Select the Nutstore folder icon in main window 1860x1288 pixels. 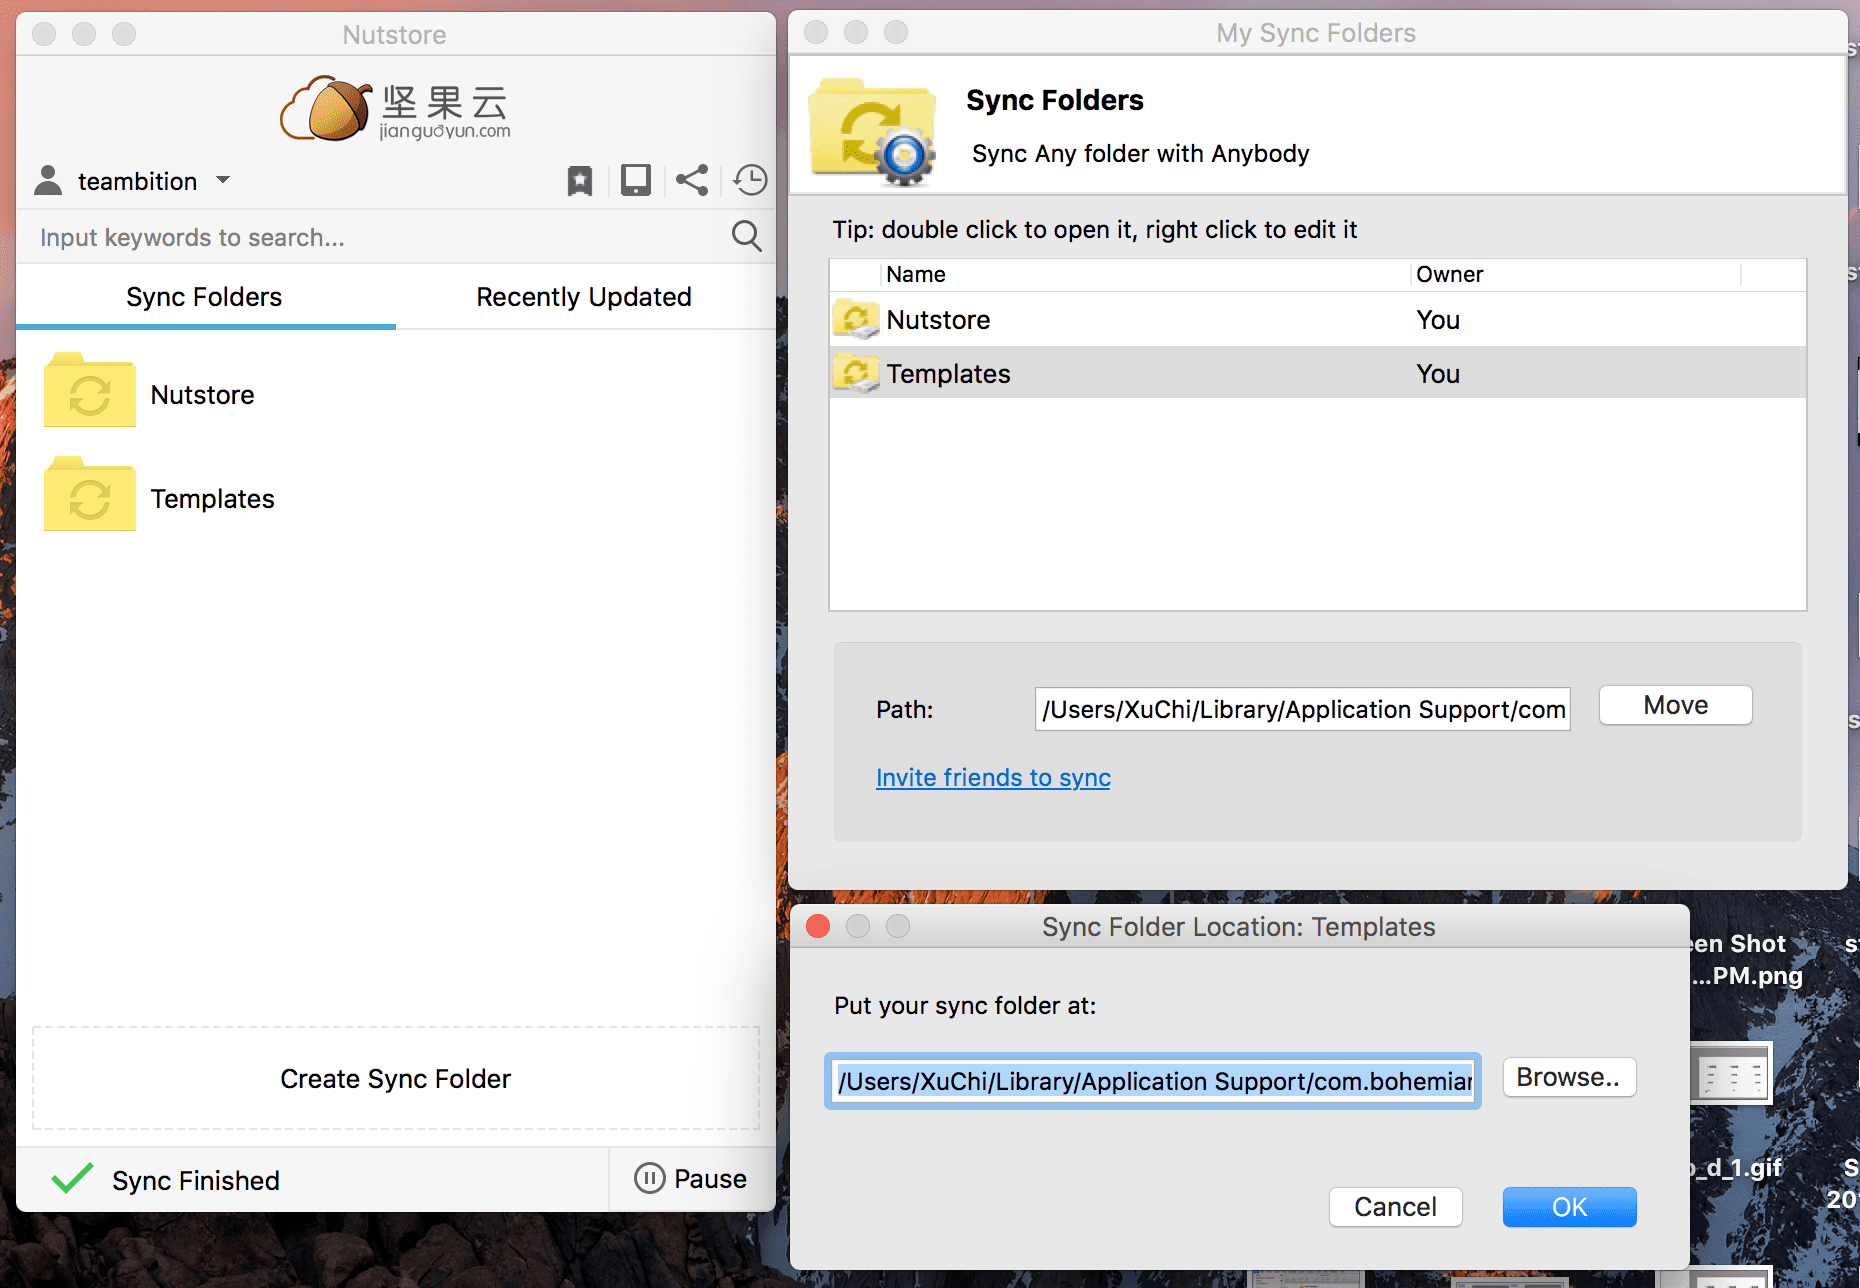click(x=90, y=390)
